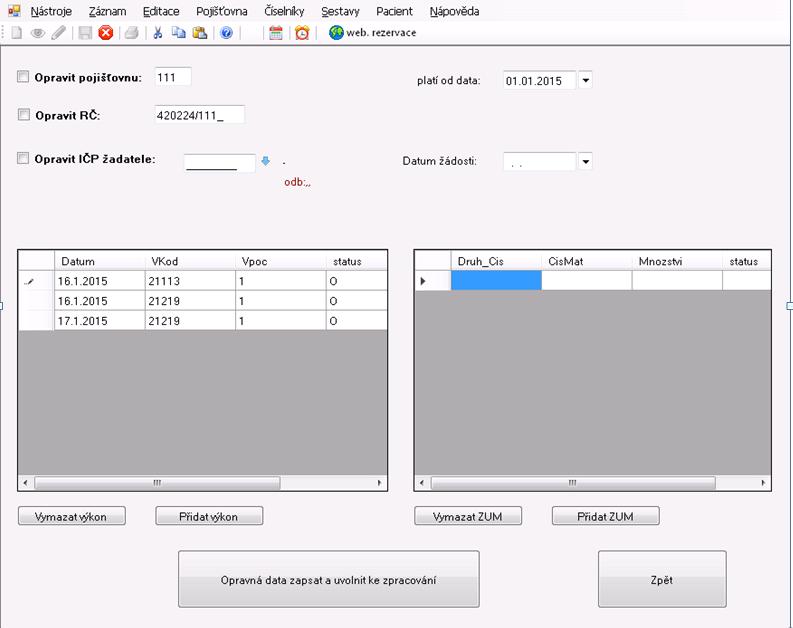The image size is (793, 628).
Task: Open the Editace menu
Action: pyautogui.click(x=161, y=11)
